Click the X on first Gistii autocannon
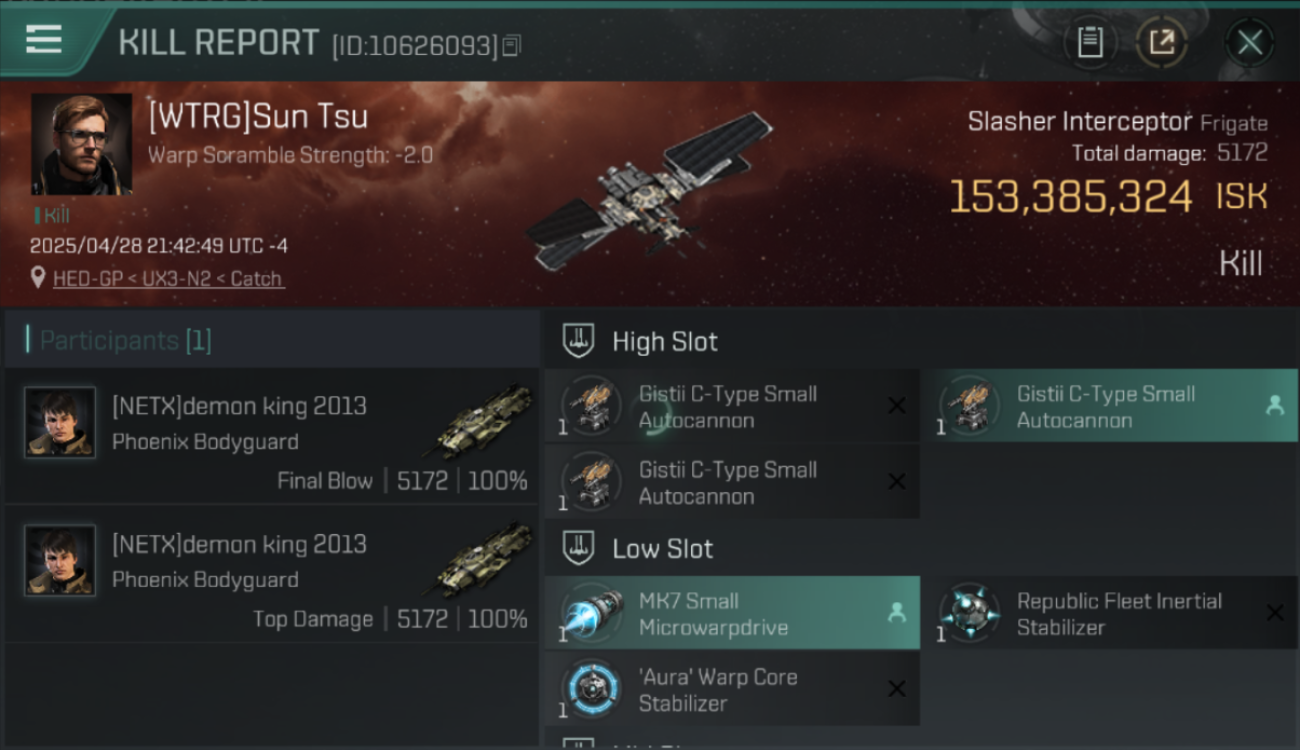This screenshot has height=750, width=1300. tap(897, 406)
